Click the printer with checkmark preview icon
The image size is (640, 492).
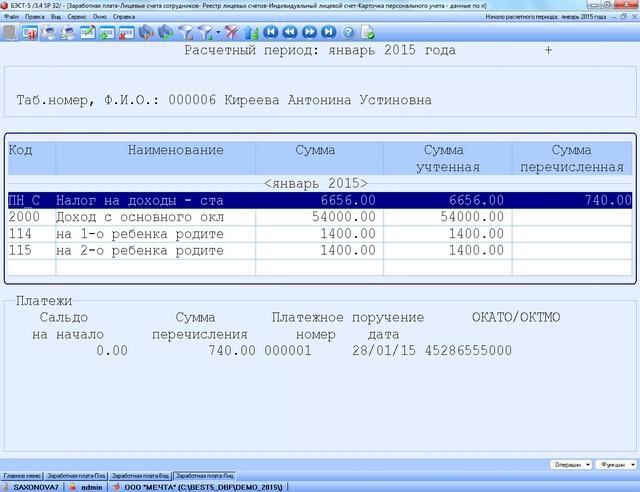(68, 32)
